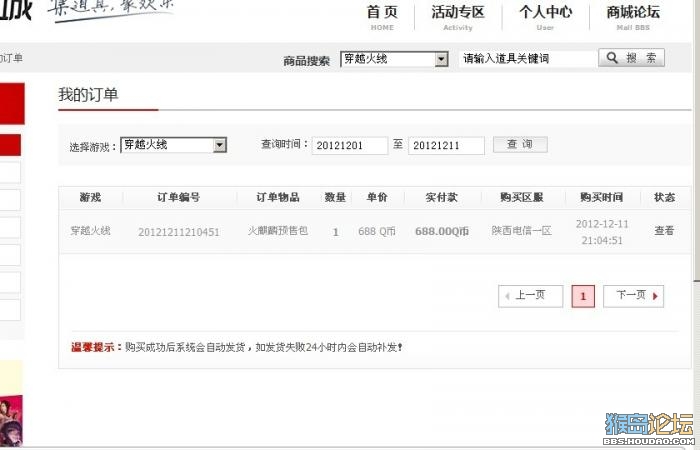Click the magnifier icon in search button
The height and width of the screenshot is (450, 700).
[x=612, y=58]
